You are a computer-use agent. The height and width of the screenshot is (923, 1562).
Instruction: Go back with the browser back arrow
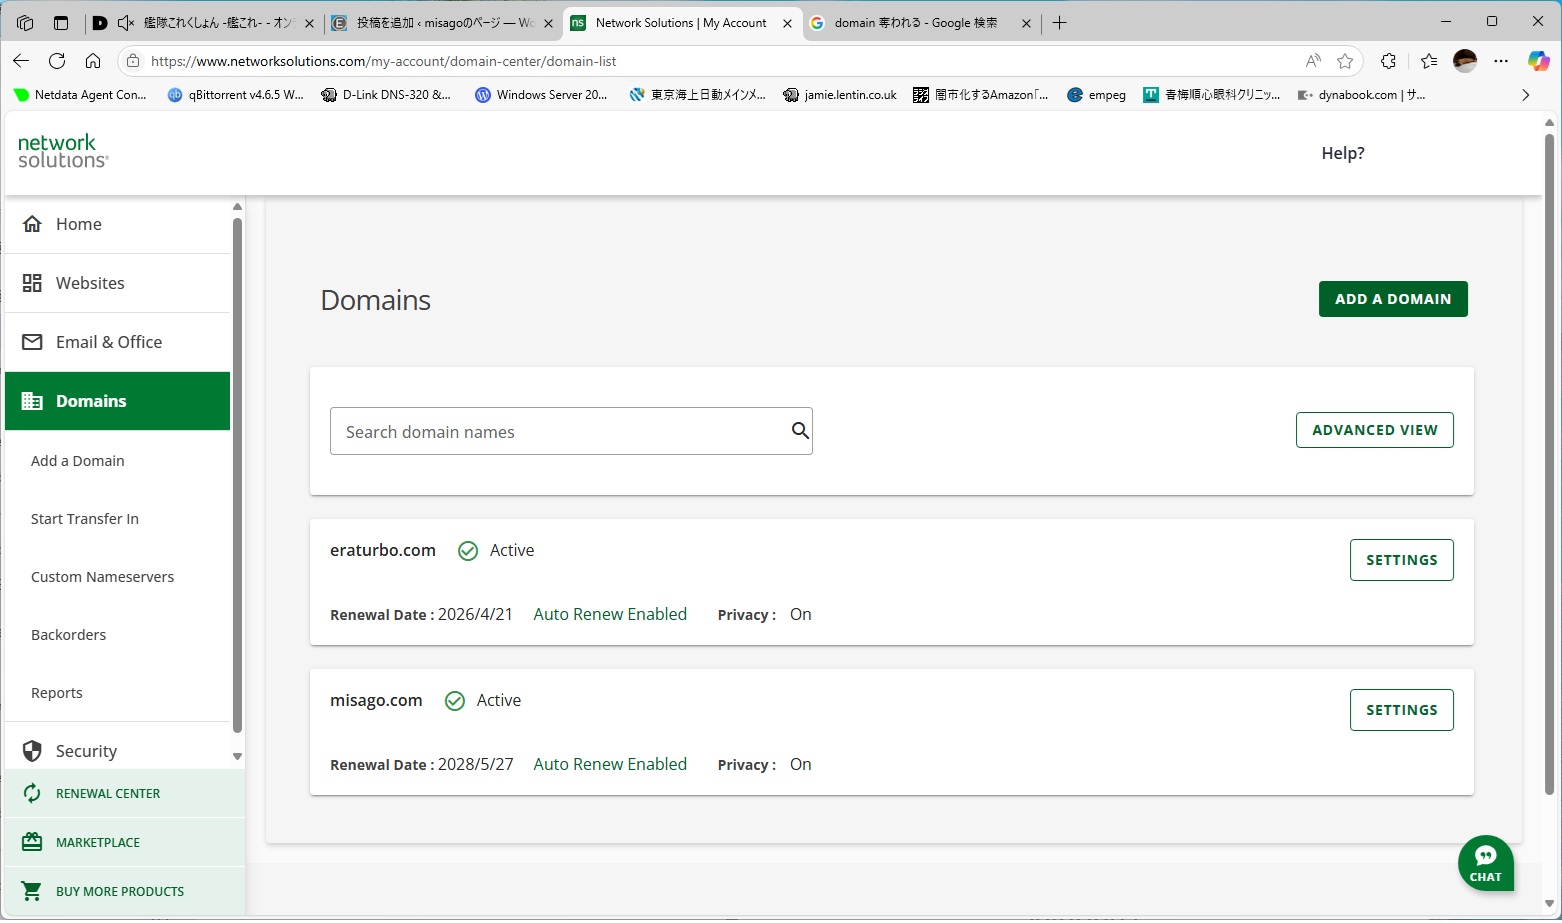click(x=21, y=61)
